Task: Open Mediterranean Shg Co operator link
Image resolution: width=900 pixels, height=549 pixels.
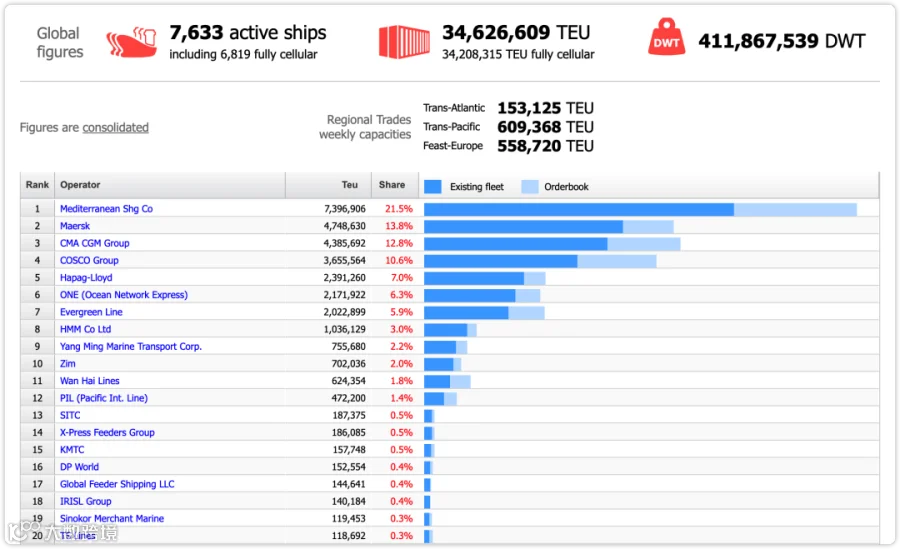Action: point(106,208)
